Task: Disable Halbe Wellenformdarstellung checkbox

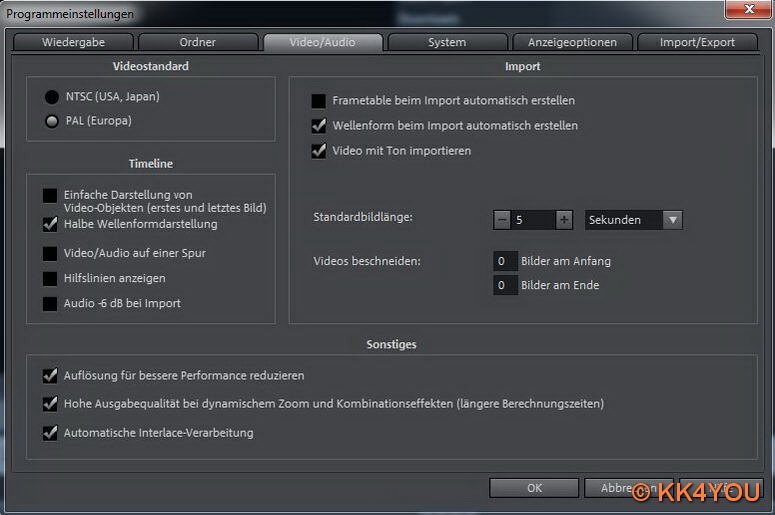Action: (50, 224)
